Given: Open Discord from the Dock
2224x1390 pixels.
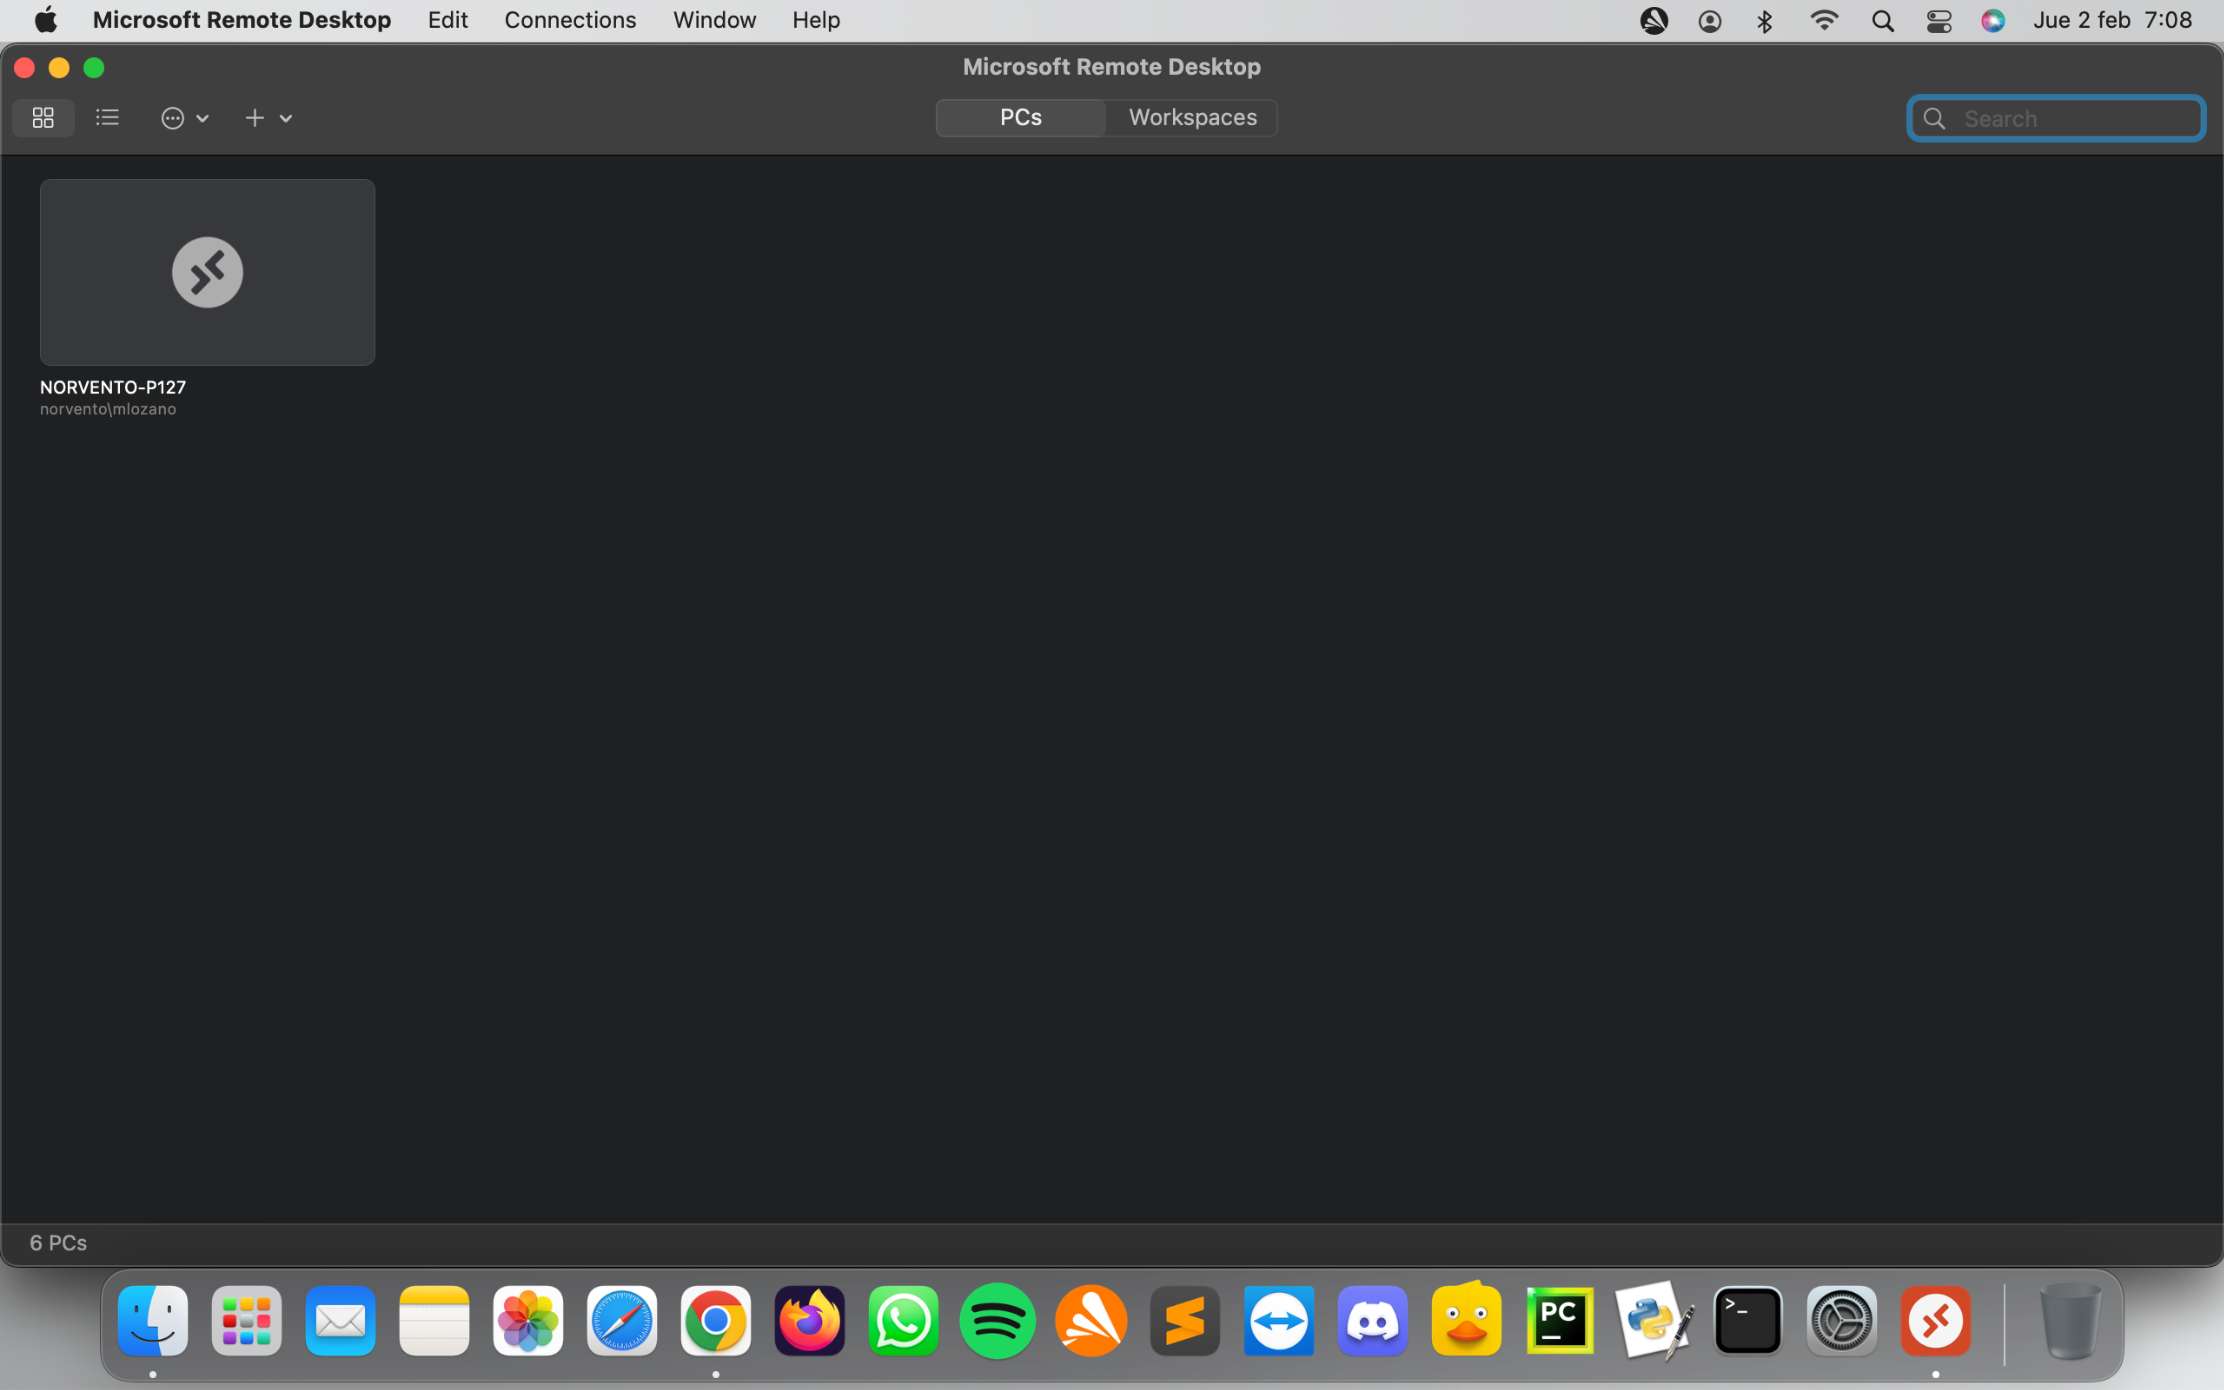Looking at the screenshot, I should tap(1373, 1321).
